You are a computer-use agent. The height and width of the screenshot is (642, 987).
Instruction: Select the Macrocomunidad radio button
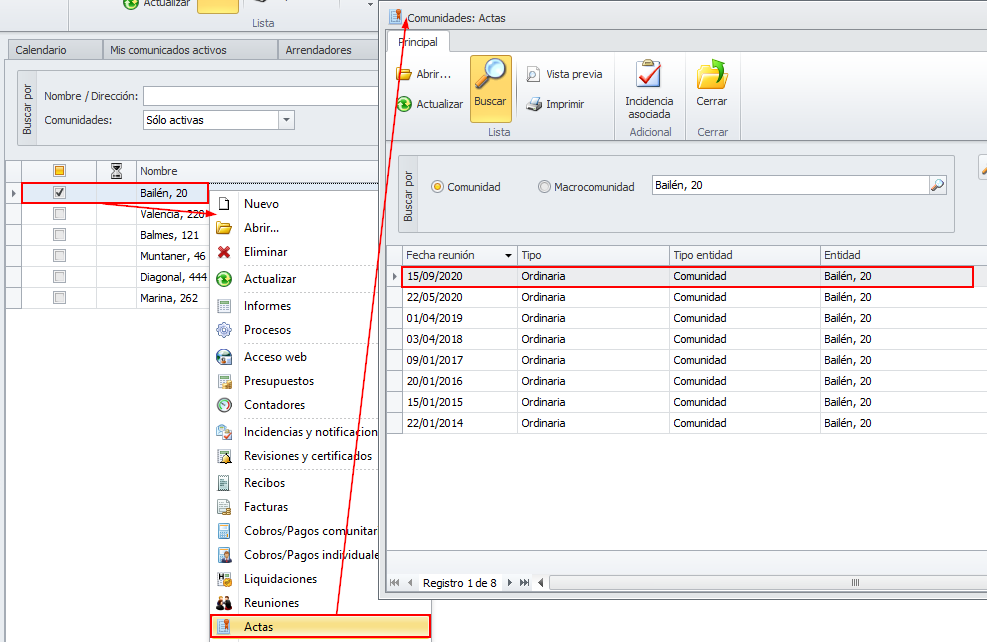click(x=544, y=187)
